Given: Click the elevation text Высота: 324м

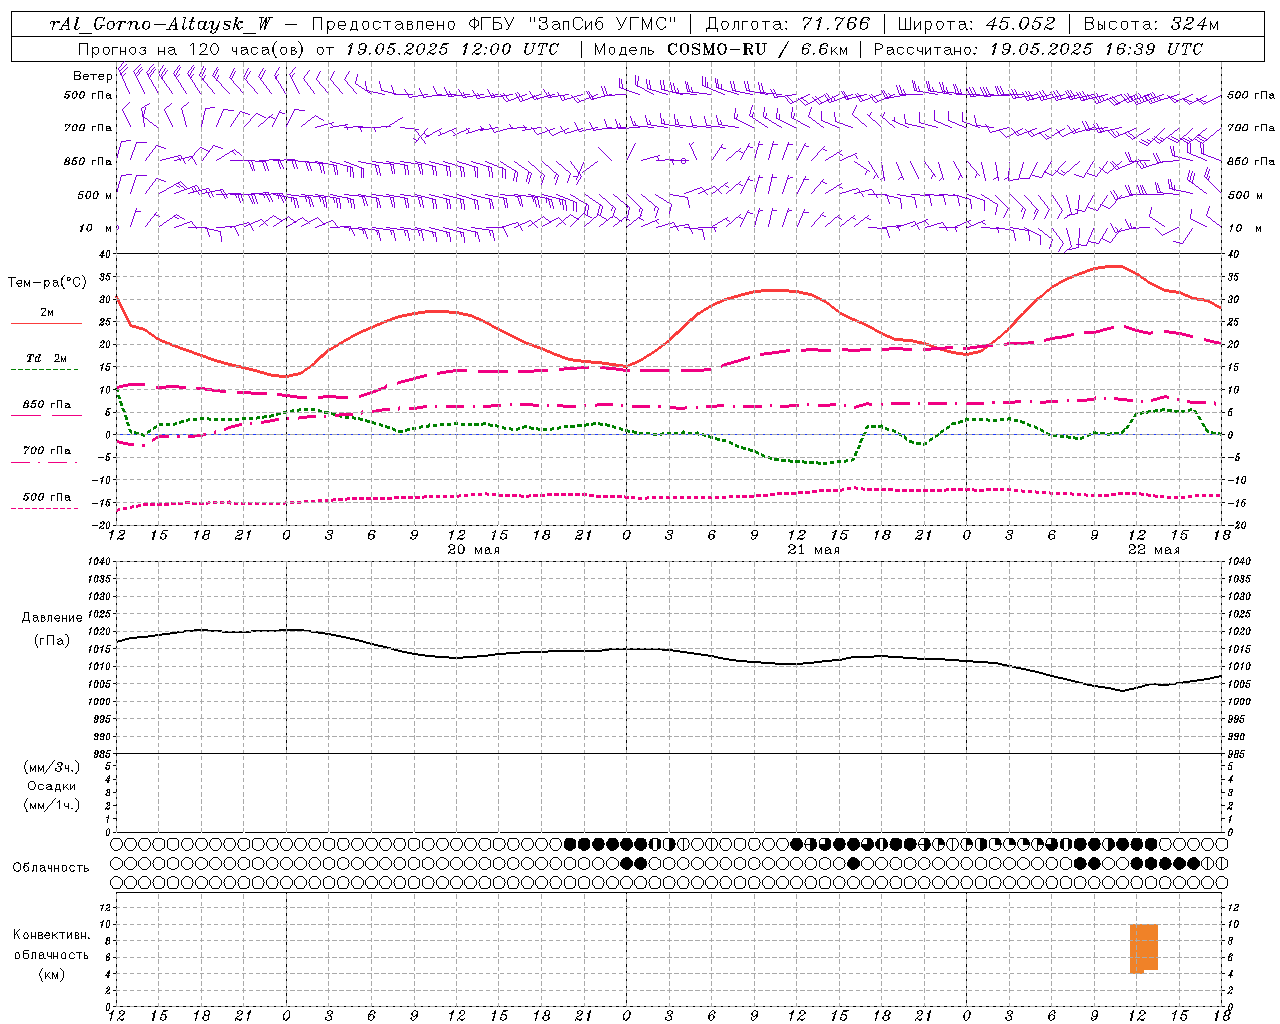Looking at the screenshot, I should click(x=1151, y=24).
